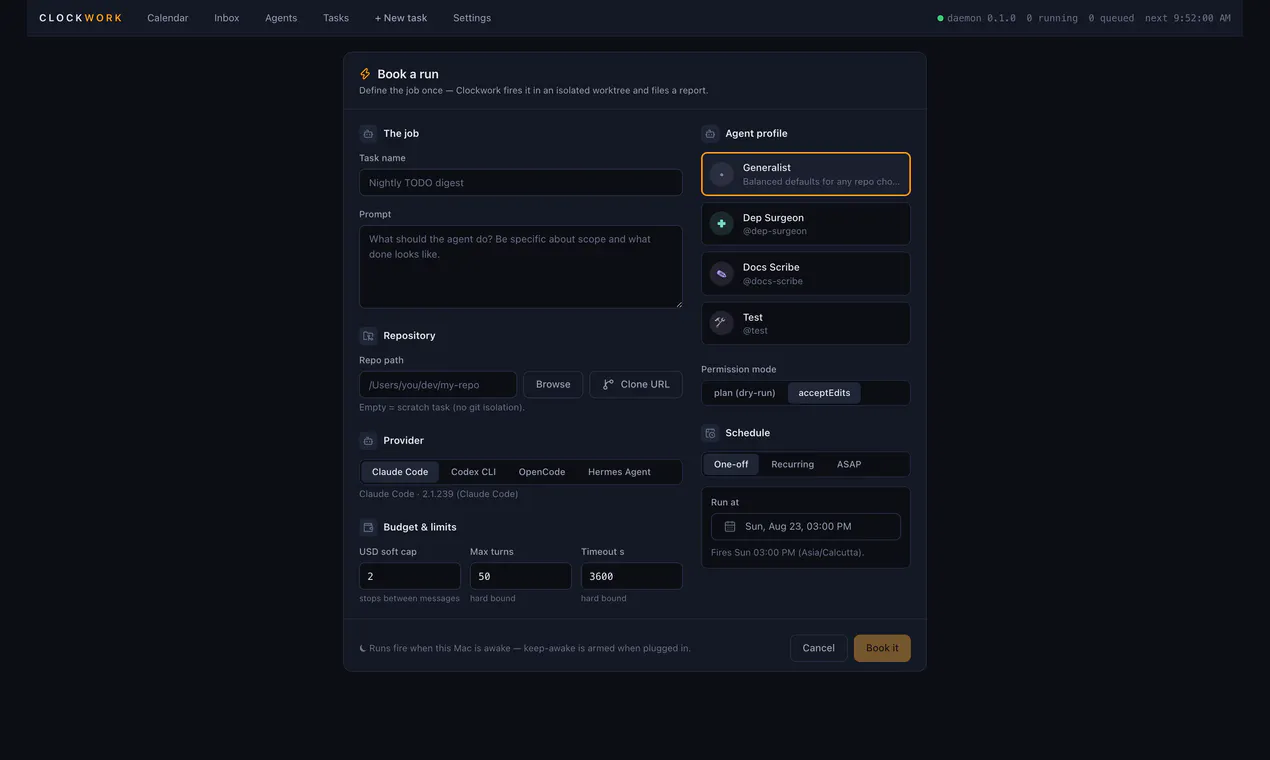Open Settings in the top nav

pyautogui.click(x=472, y=18)
